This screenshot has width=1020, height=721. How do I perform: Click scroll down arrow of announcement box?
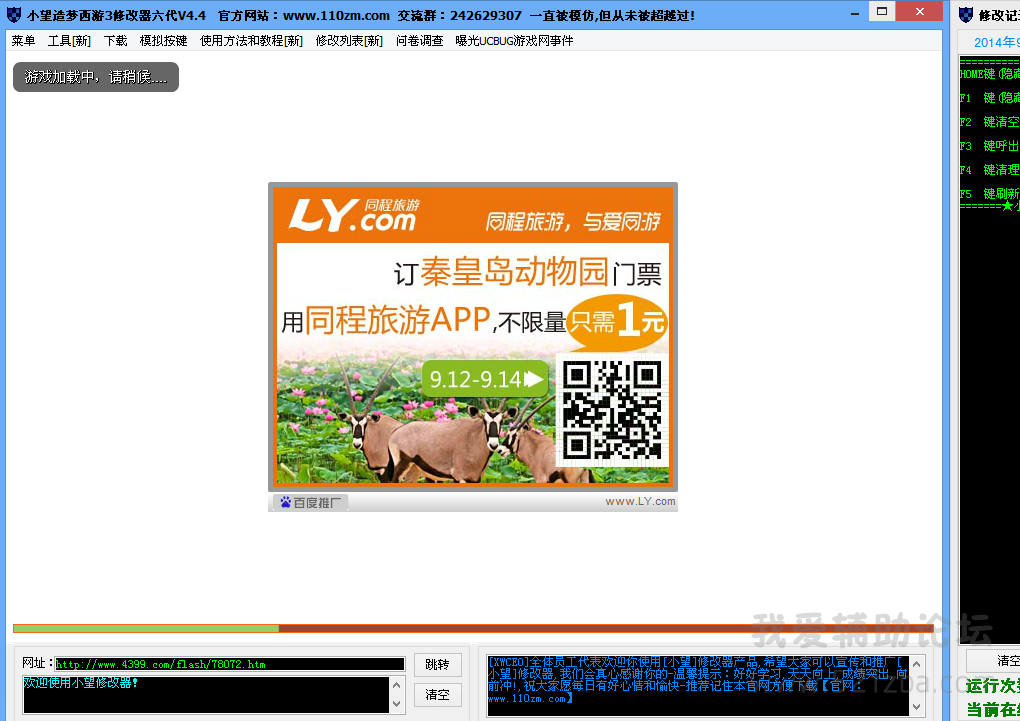point(917,707)
